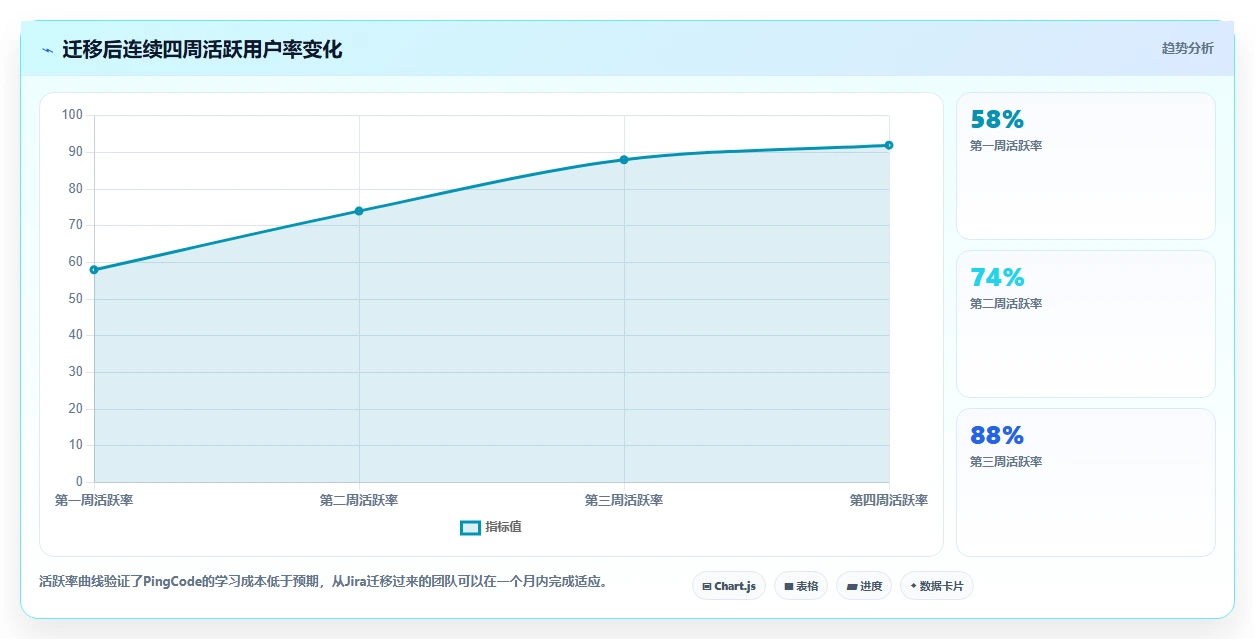The height and width of the screenshot is (639, 1255).
Task: Open the 74% 第二周活跃率 card
Action: point(1086,324)
